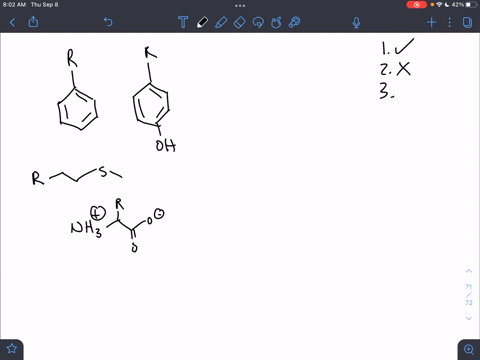The height and width of the screenshot is (360, 480).
Task: Tap the page 71 of 72 indicator
Action: coord(469,295)
